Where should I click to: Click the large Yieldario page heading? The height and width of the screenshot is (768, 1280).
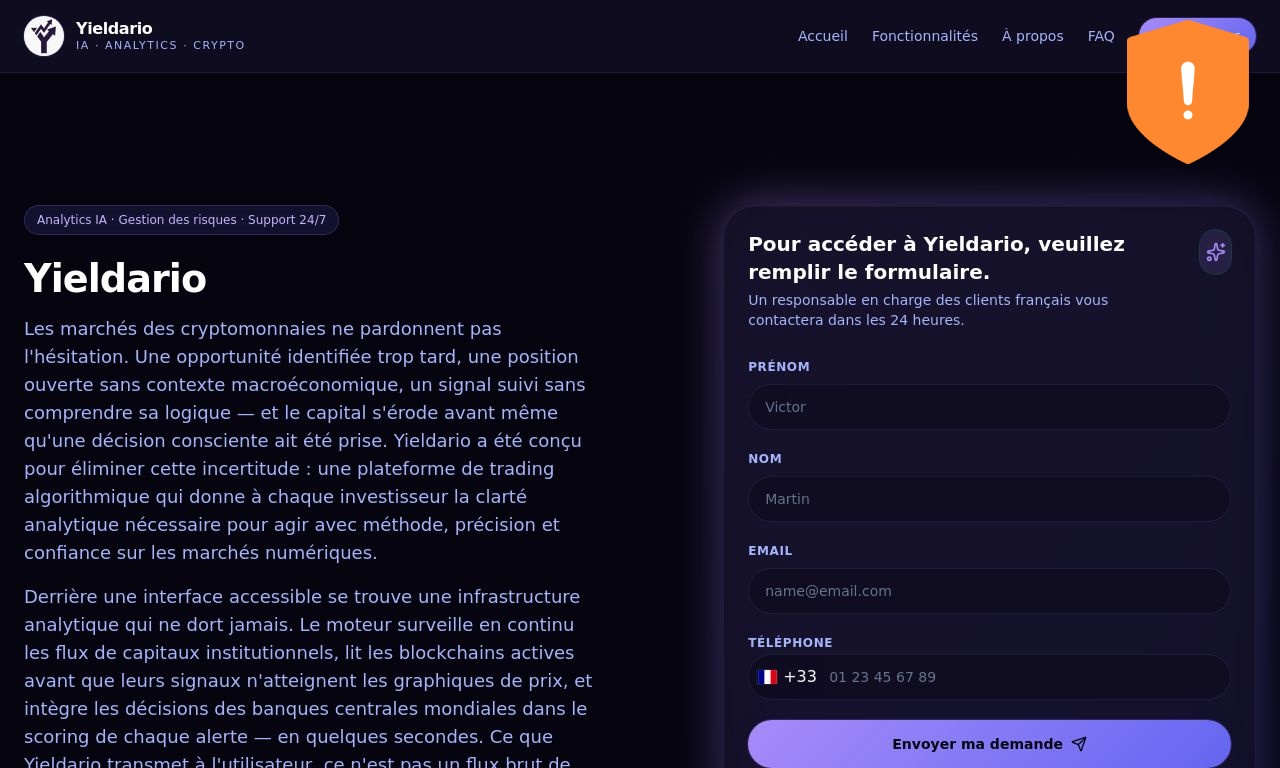tap(115, 278)
